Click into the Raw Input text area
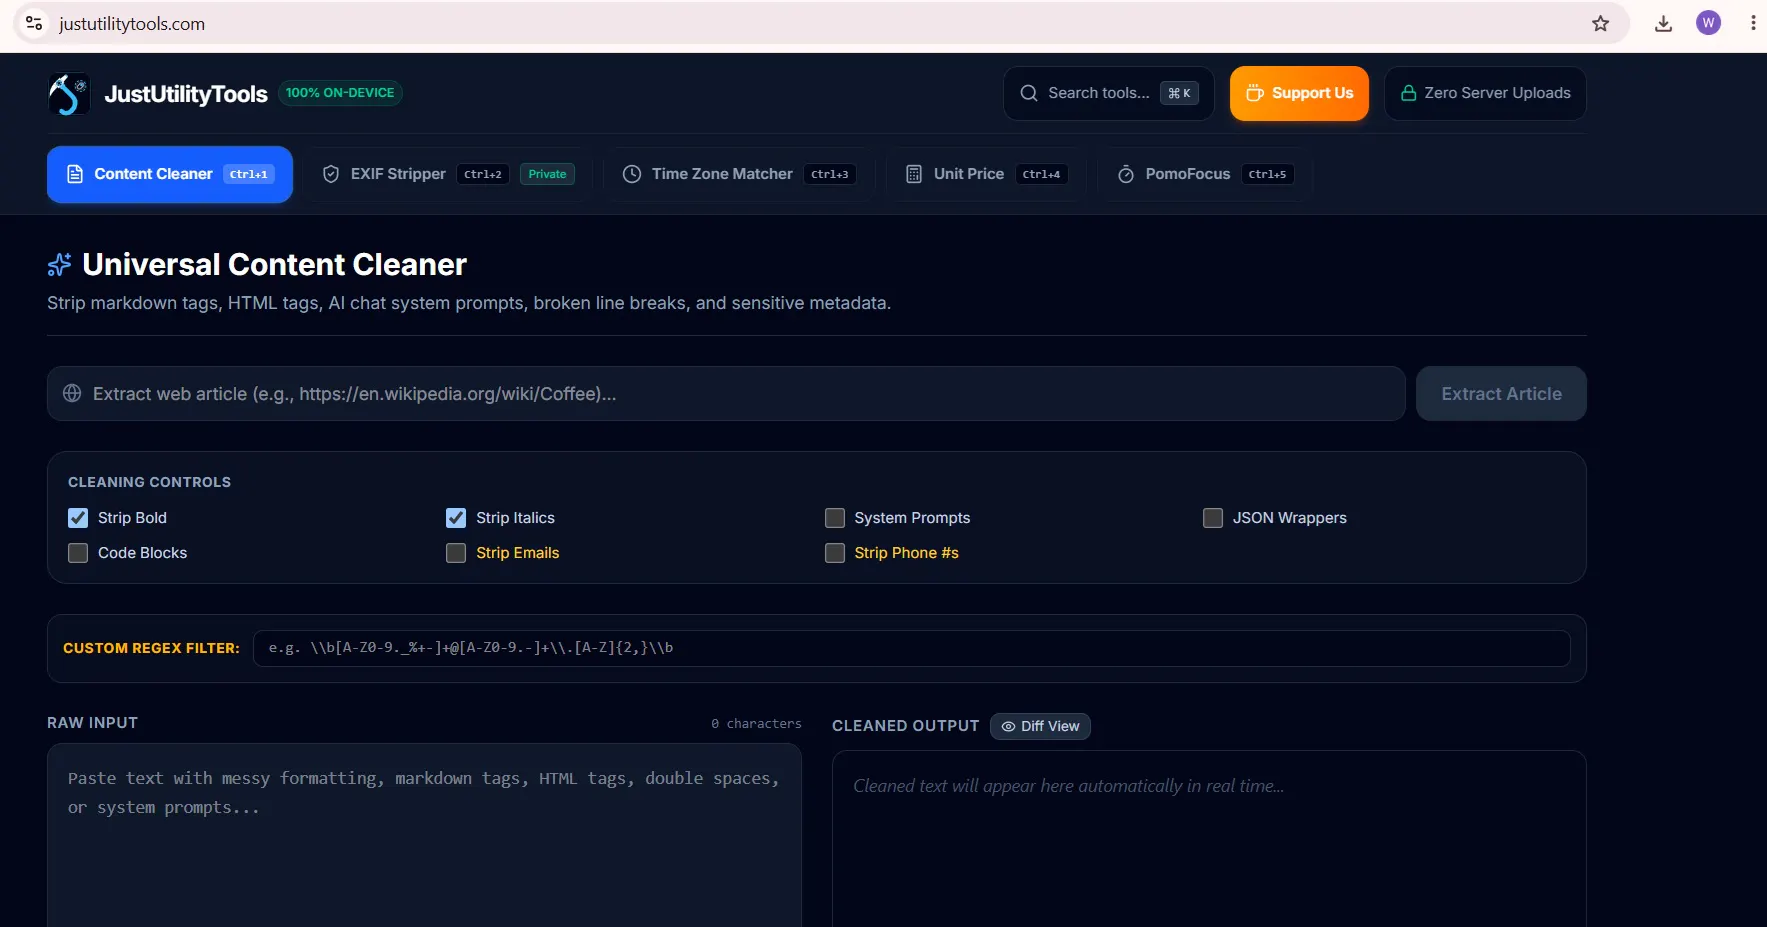 point(424,835)
